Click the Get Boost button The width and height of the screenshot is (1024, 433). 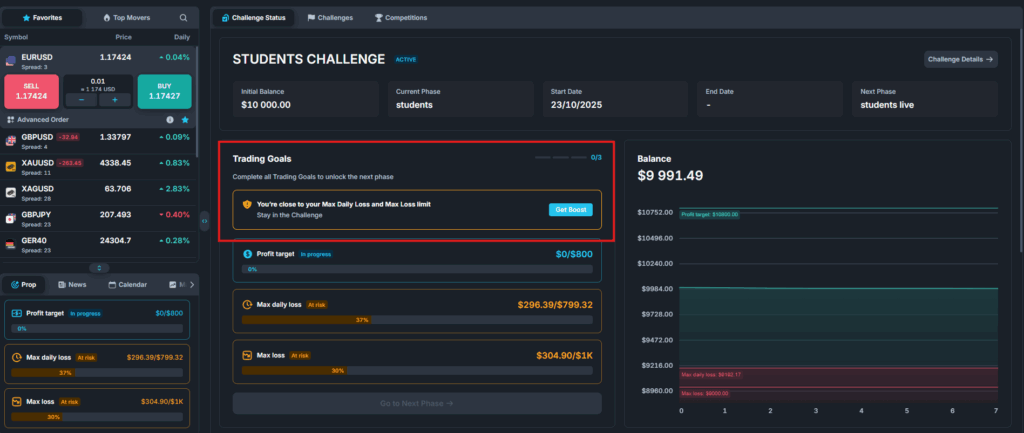(571, 209)
